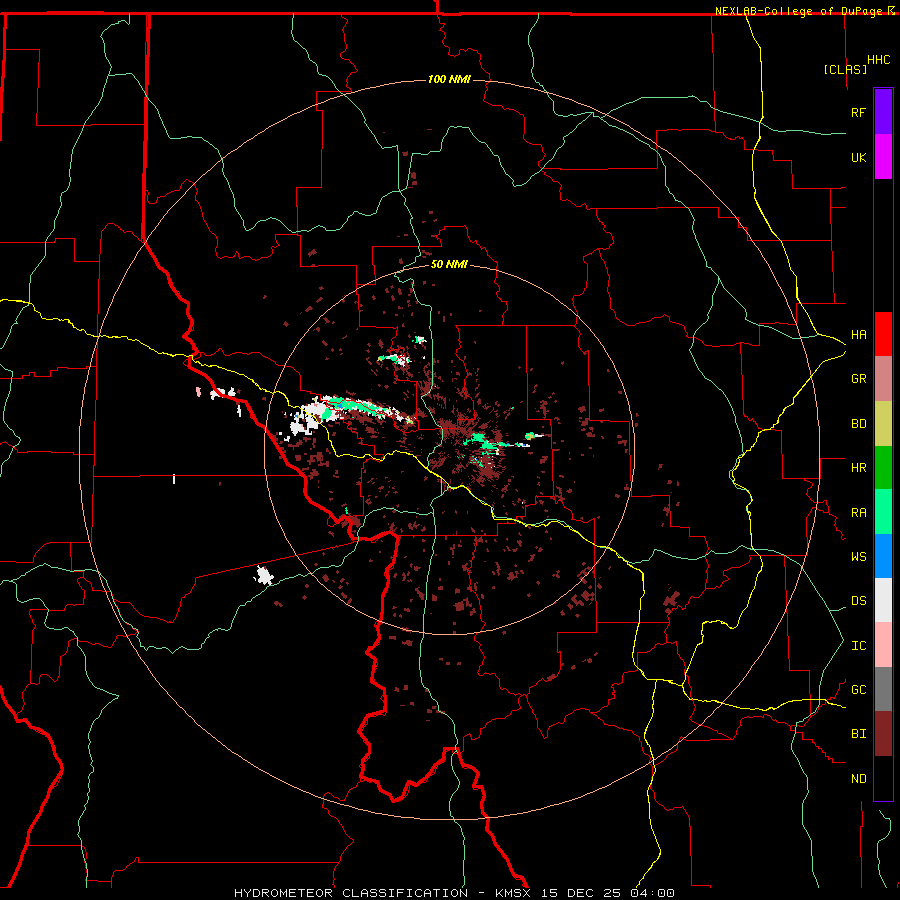Click the "100 NMI" range ring label
The height and width of the screenshot is (900, 900).
tap(449, 79)
